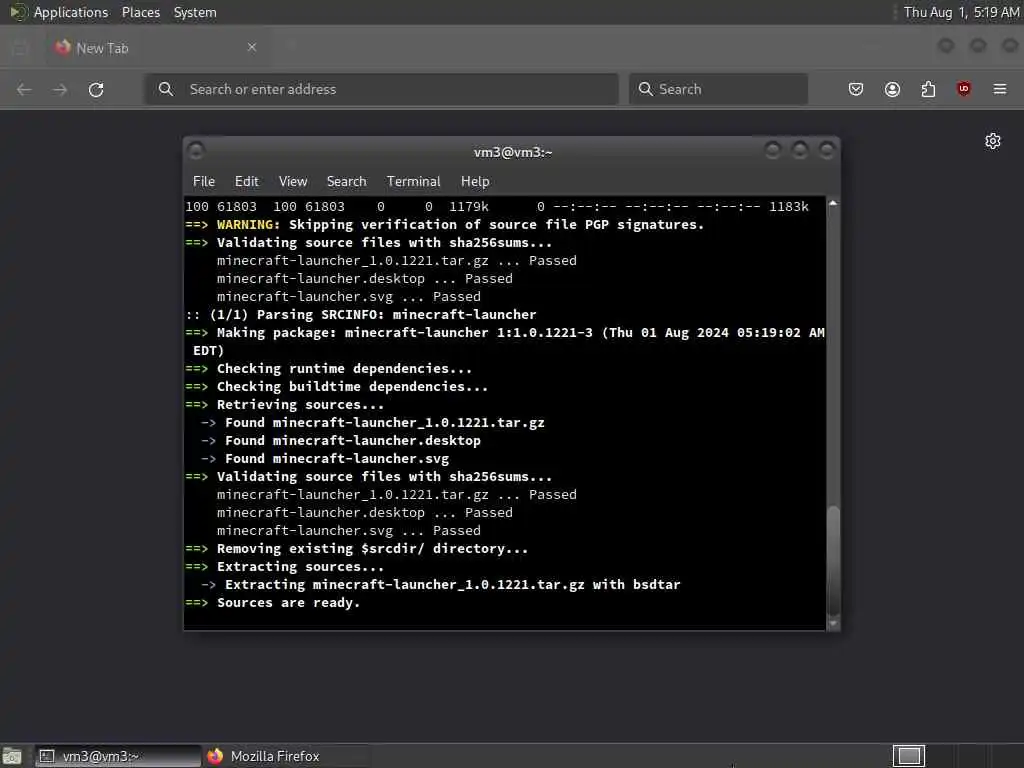Viewport: 1024px width, 768px height.
Task: Click the terminal vertical scrollbar thumb
Action: (x=833, y=560)
